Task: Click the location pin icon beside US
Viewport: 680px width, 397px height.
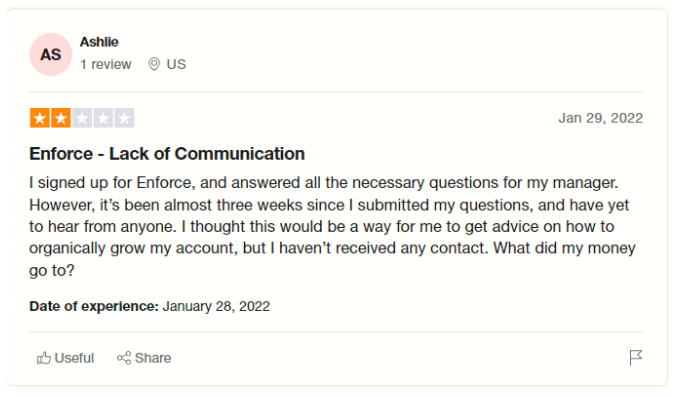Action: tap(154, 64)
